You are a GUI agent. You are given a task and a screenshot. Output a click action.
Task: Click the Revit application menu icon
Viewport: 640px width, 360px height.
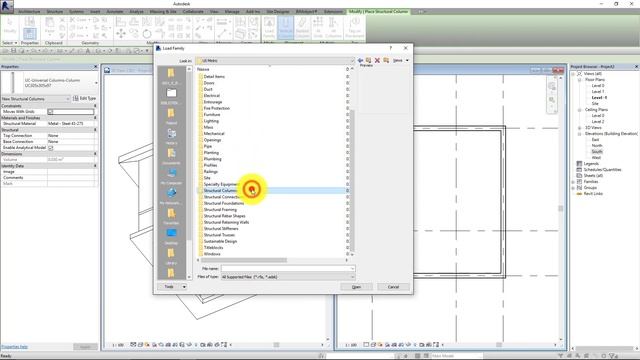(x=7, y=6)
